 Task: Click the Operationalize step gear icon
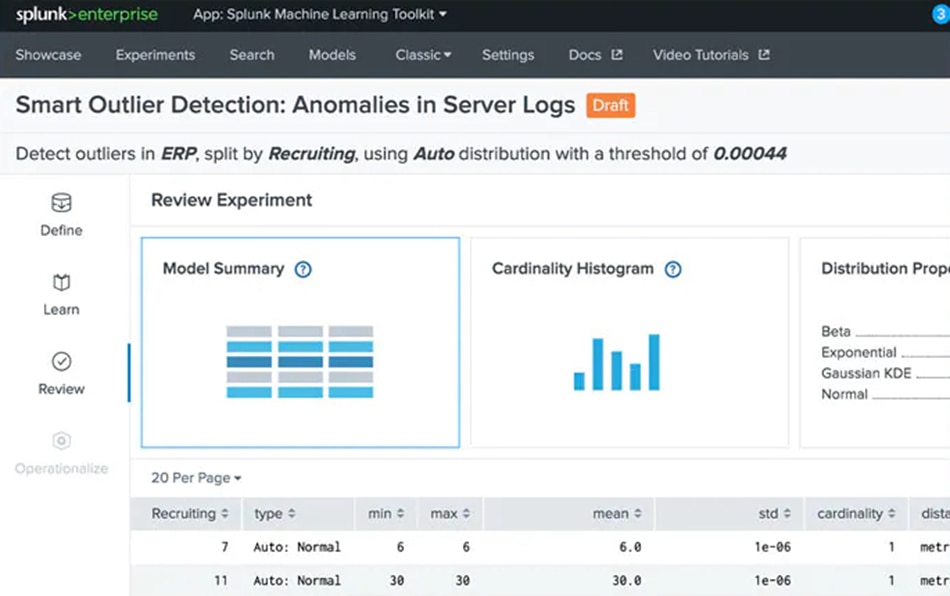point(61,441)
